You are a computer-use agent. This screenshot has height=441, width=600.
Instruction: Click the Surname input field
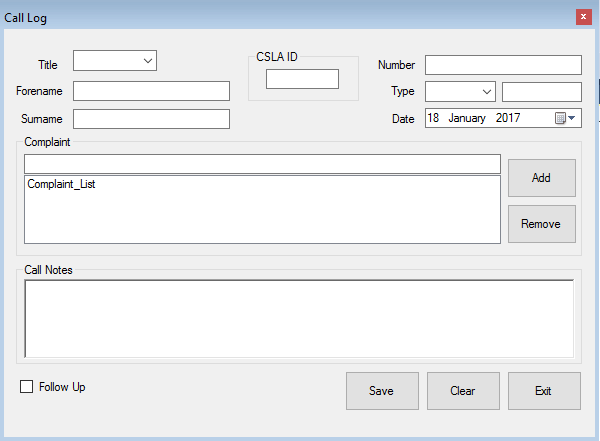(152, 119)
